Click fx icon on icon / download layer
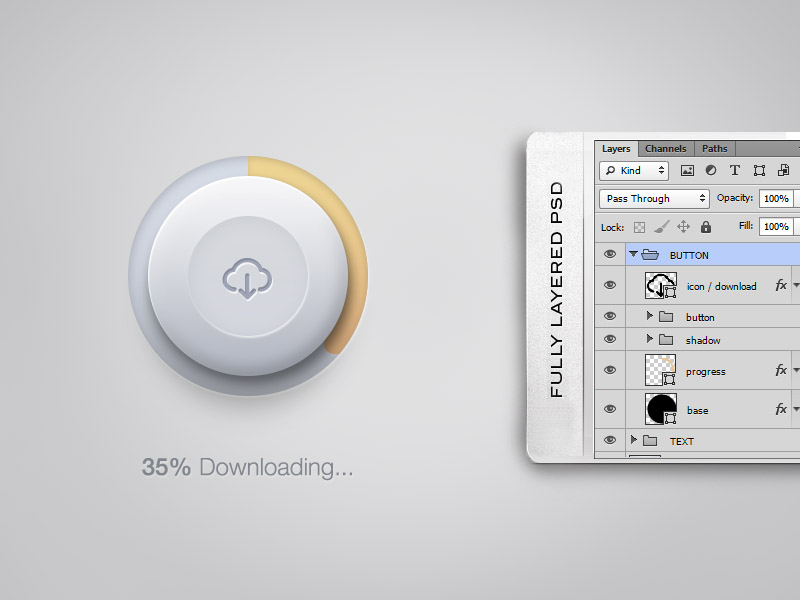800x600 pixels. 781,285
